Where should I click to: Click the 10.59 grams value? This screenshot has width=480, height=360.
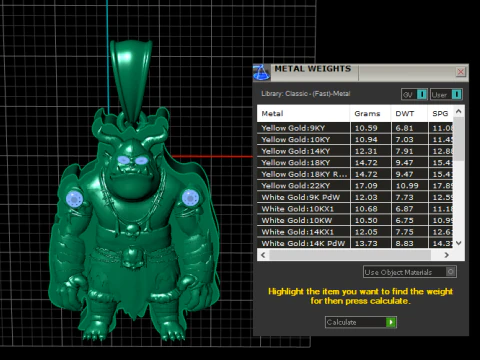point(366,128)
